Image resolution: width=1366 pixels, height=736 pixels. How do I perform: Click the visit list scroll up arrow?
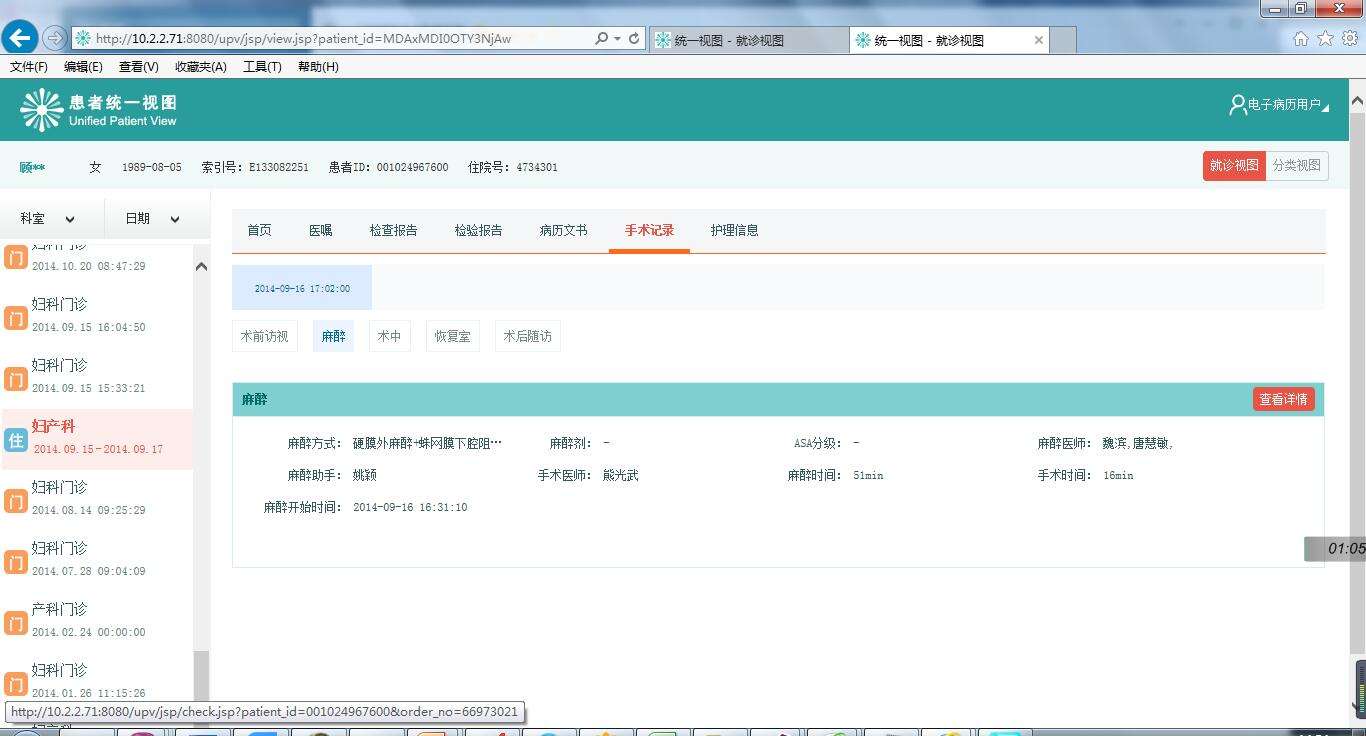coord(201,267)
